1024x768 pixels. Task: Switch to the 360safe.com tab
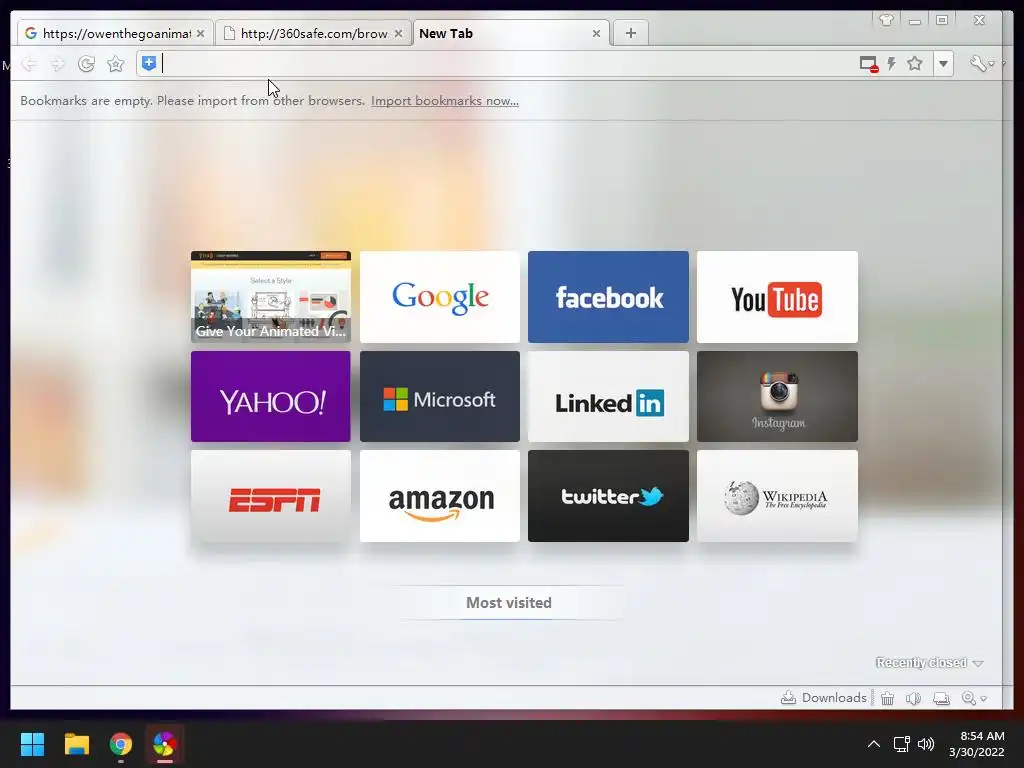click(x=313, y=33)
